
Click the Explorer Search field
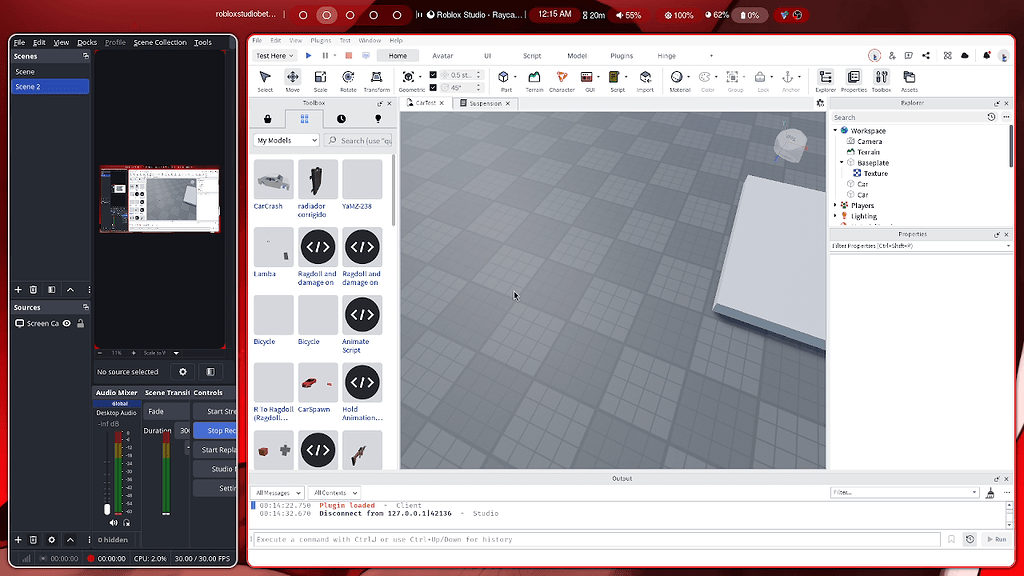(x=908, y=118)
